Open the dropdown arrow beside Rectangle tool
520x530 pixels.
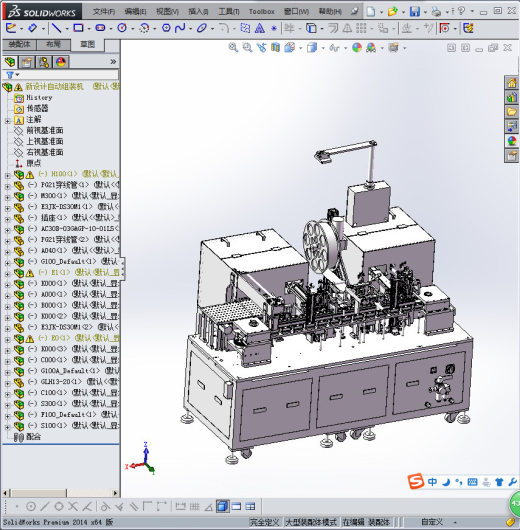coord(89,29)
